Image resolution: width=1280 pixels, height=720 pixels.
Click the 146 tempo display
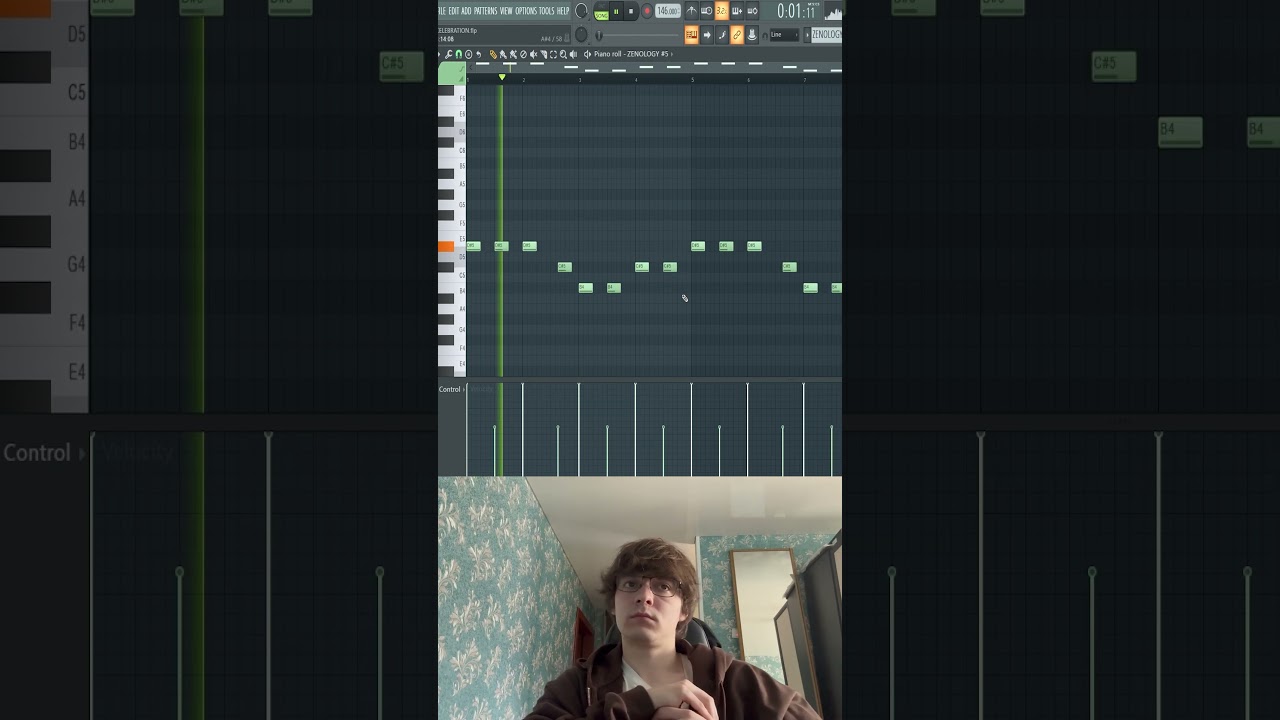click(668, 11)
